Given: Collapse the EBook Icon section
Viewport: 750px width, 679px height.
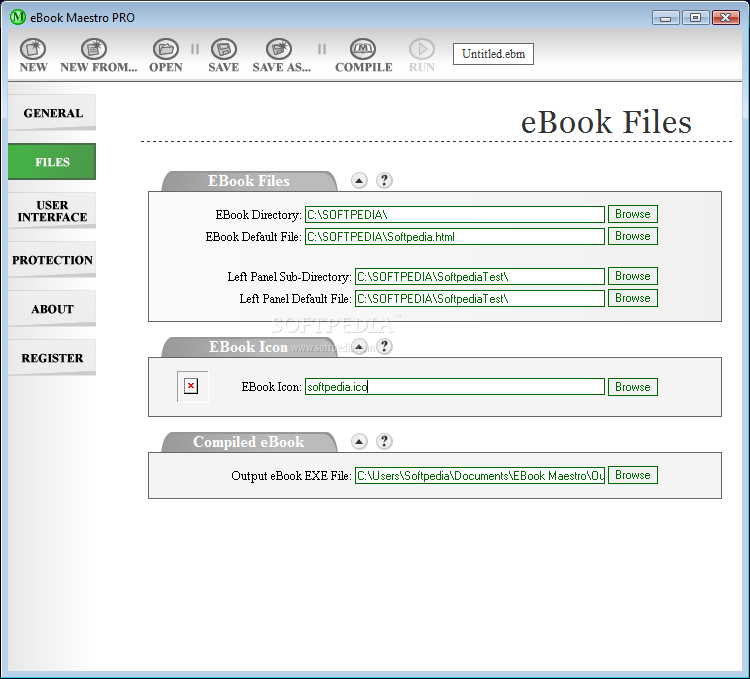Looking at the screenshot, I should coord(359,346).
